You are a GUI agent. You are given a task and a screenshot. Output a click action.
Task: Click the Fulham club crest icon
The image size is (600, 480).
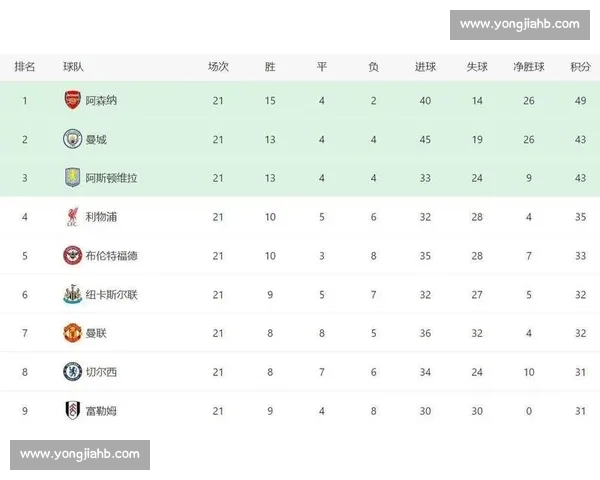point(72,411)
